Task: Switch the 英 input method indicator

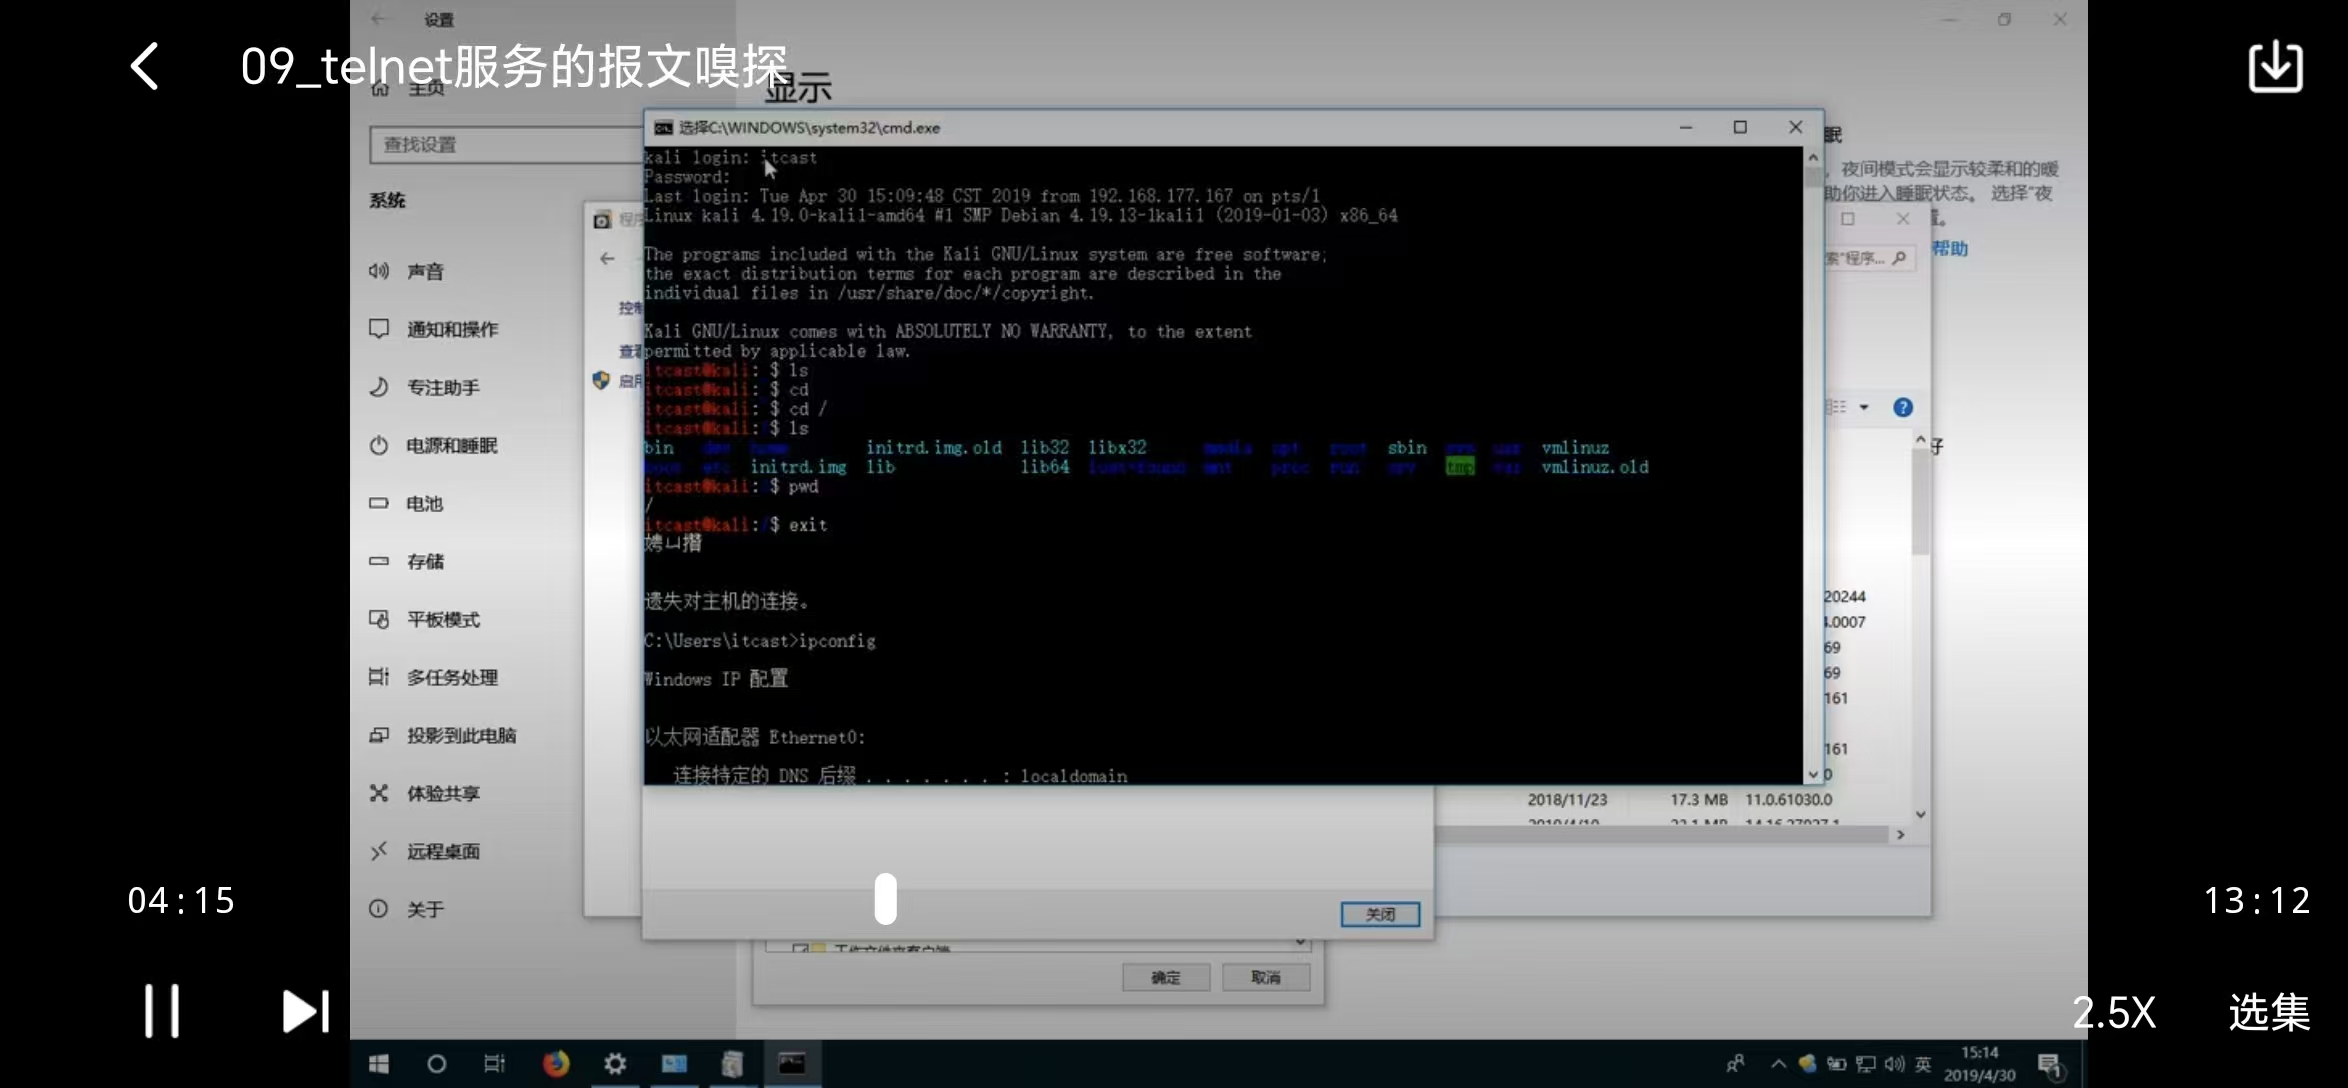Action: click(1923, 1064)
